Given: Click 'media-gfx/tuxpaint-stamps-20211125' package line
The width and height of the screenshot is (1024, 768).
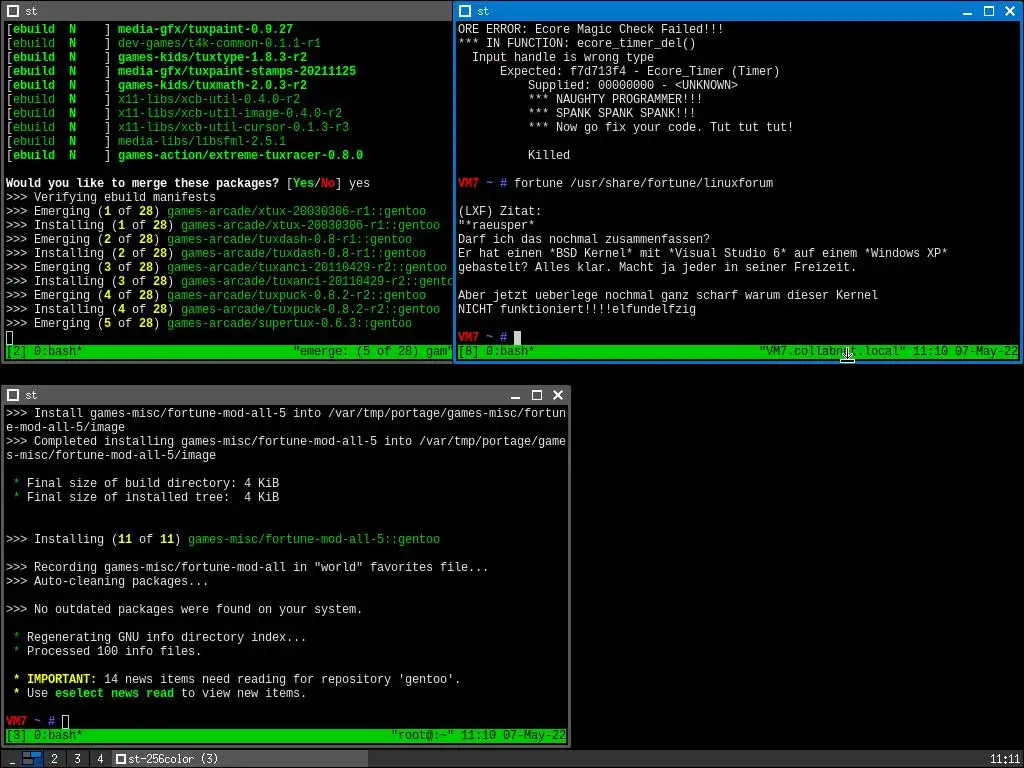Looking at the screenshot, I should (x=236, y=71).
